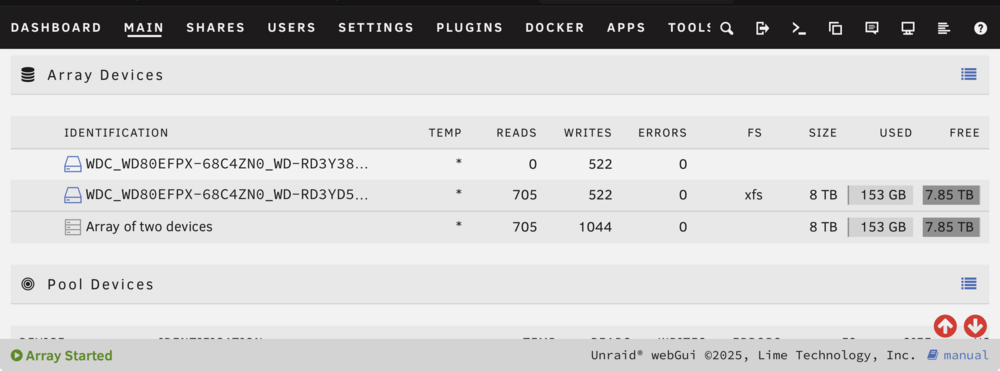1000x371 pixels.
Task: Click the help question mark icon
Action: (x=981, y=28)
